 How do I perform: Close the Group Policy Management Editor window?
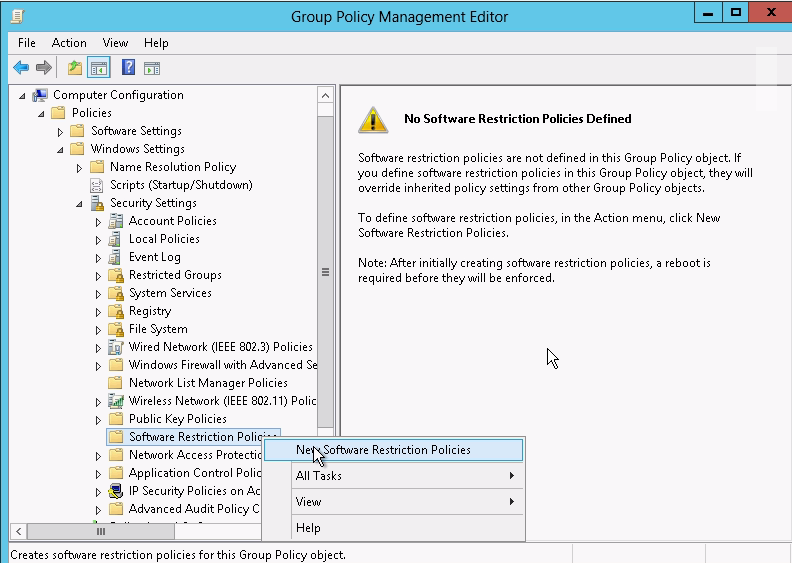click(771, 13)
